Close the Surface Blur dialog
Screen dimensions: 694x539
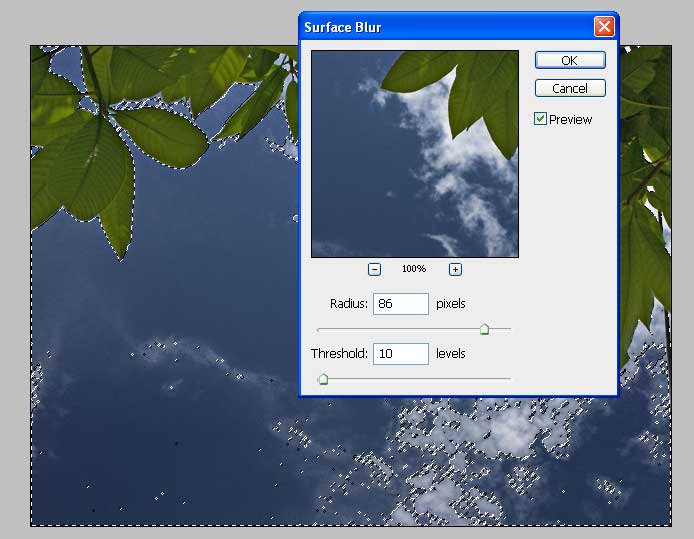point(604,27)
